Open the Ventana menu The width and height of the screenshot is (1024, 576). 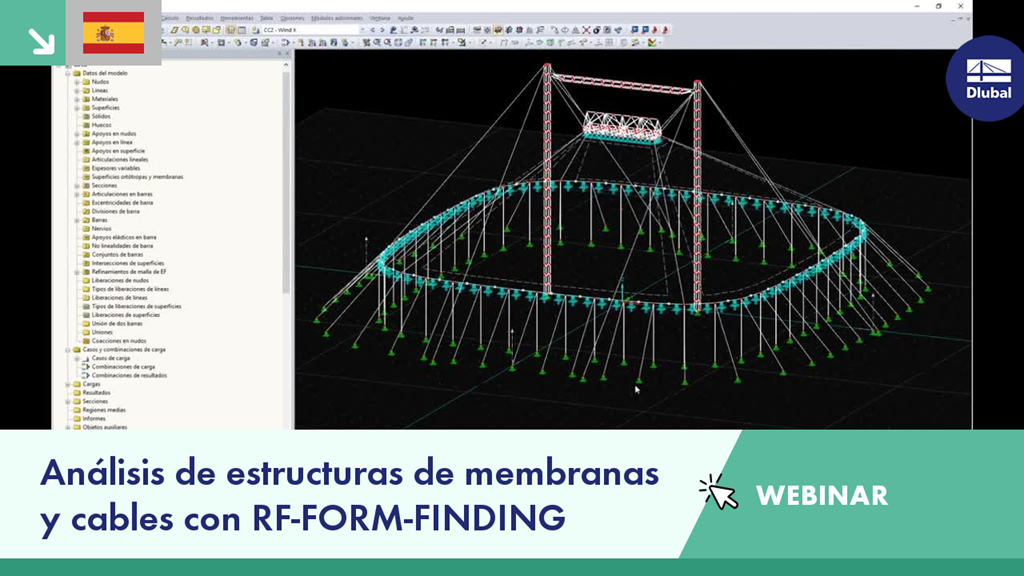coord(380,18)
